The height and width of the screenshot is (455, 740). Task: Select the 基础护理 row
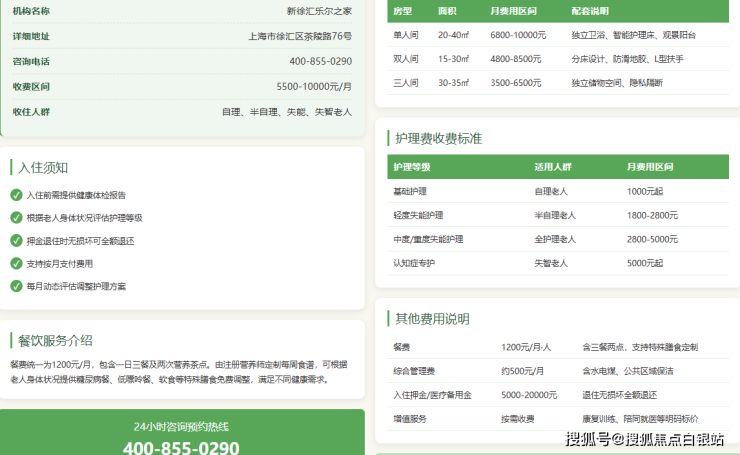558,191
